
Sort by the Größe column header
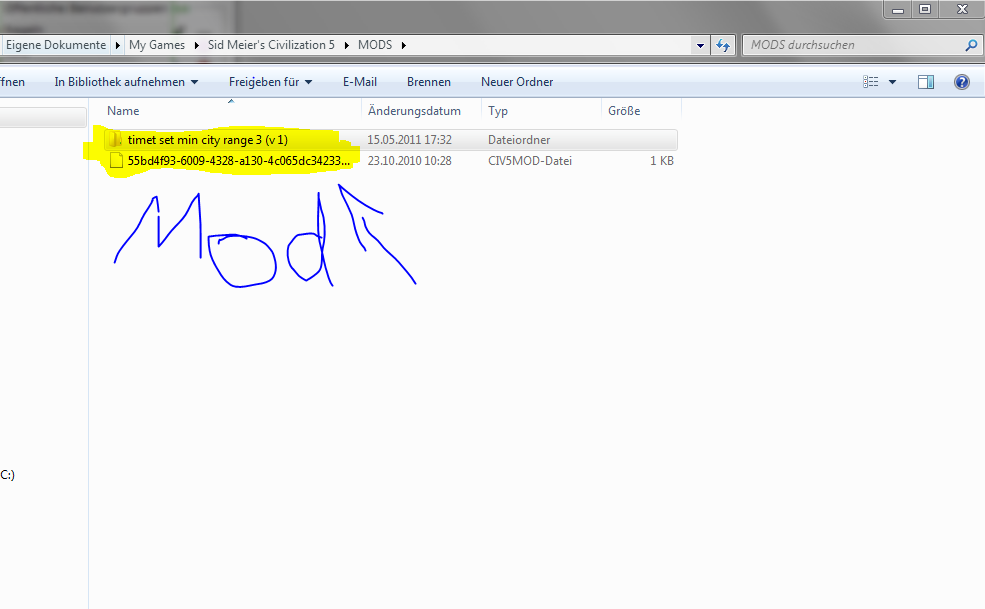(x=623, y=111)
